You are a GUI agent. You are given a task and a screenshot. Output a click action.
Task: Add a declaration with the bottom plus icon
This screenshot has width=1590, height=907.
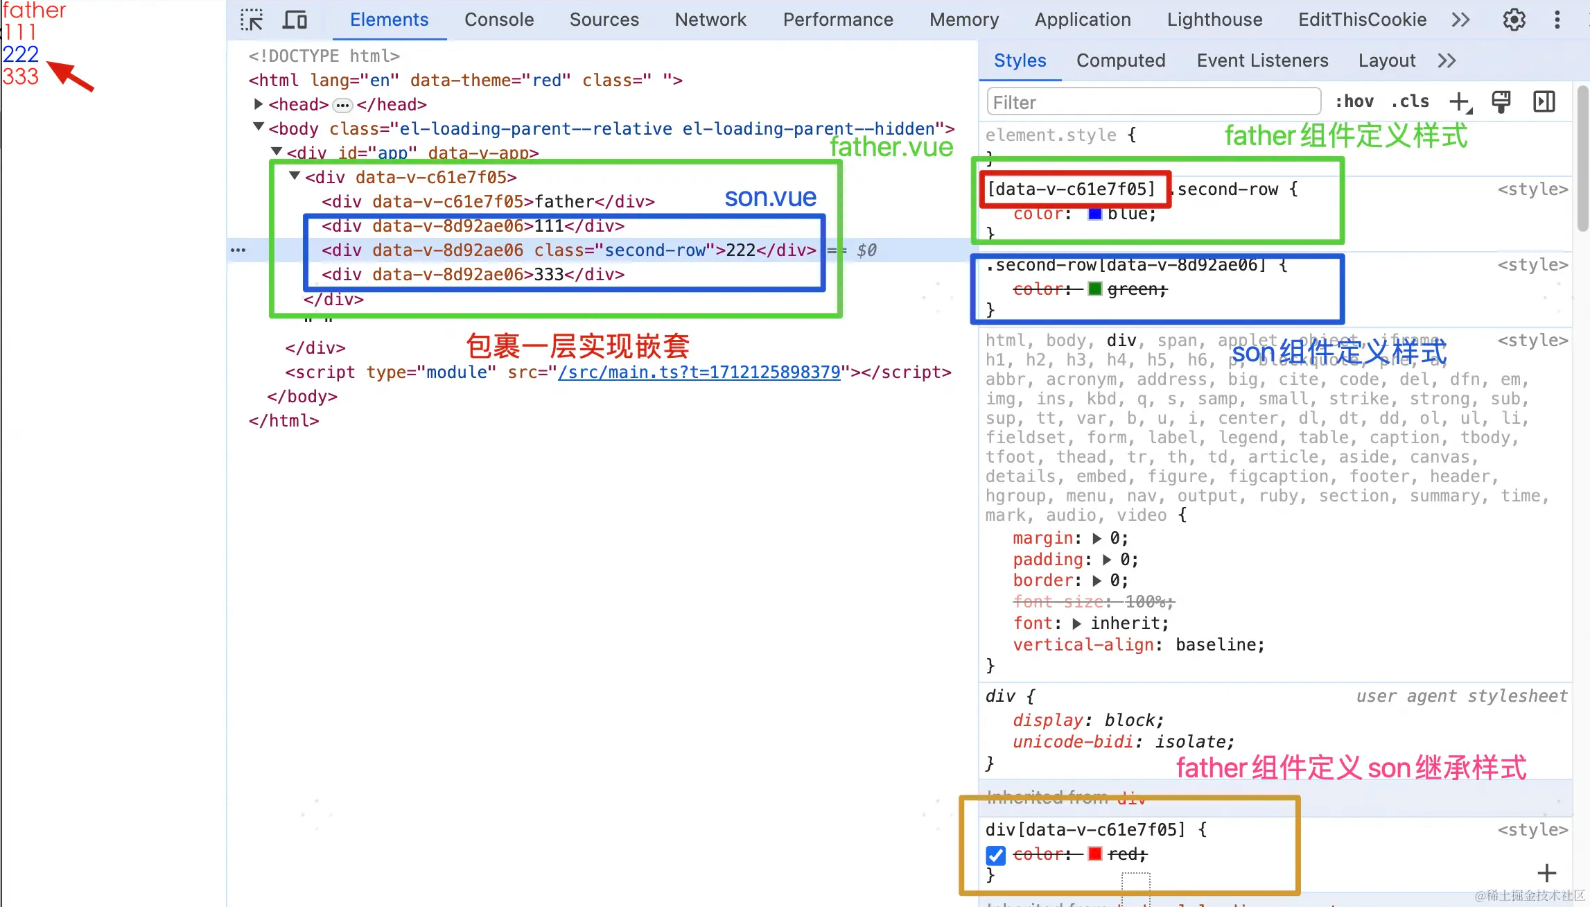(1547, 873)
